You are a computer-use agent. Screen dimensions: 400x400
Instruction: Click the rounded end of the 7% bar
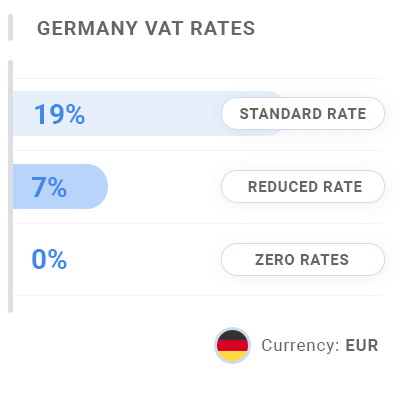97,186
